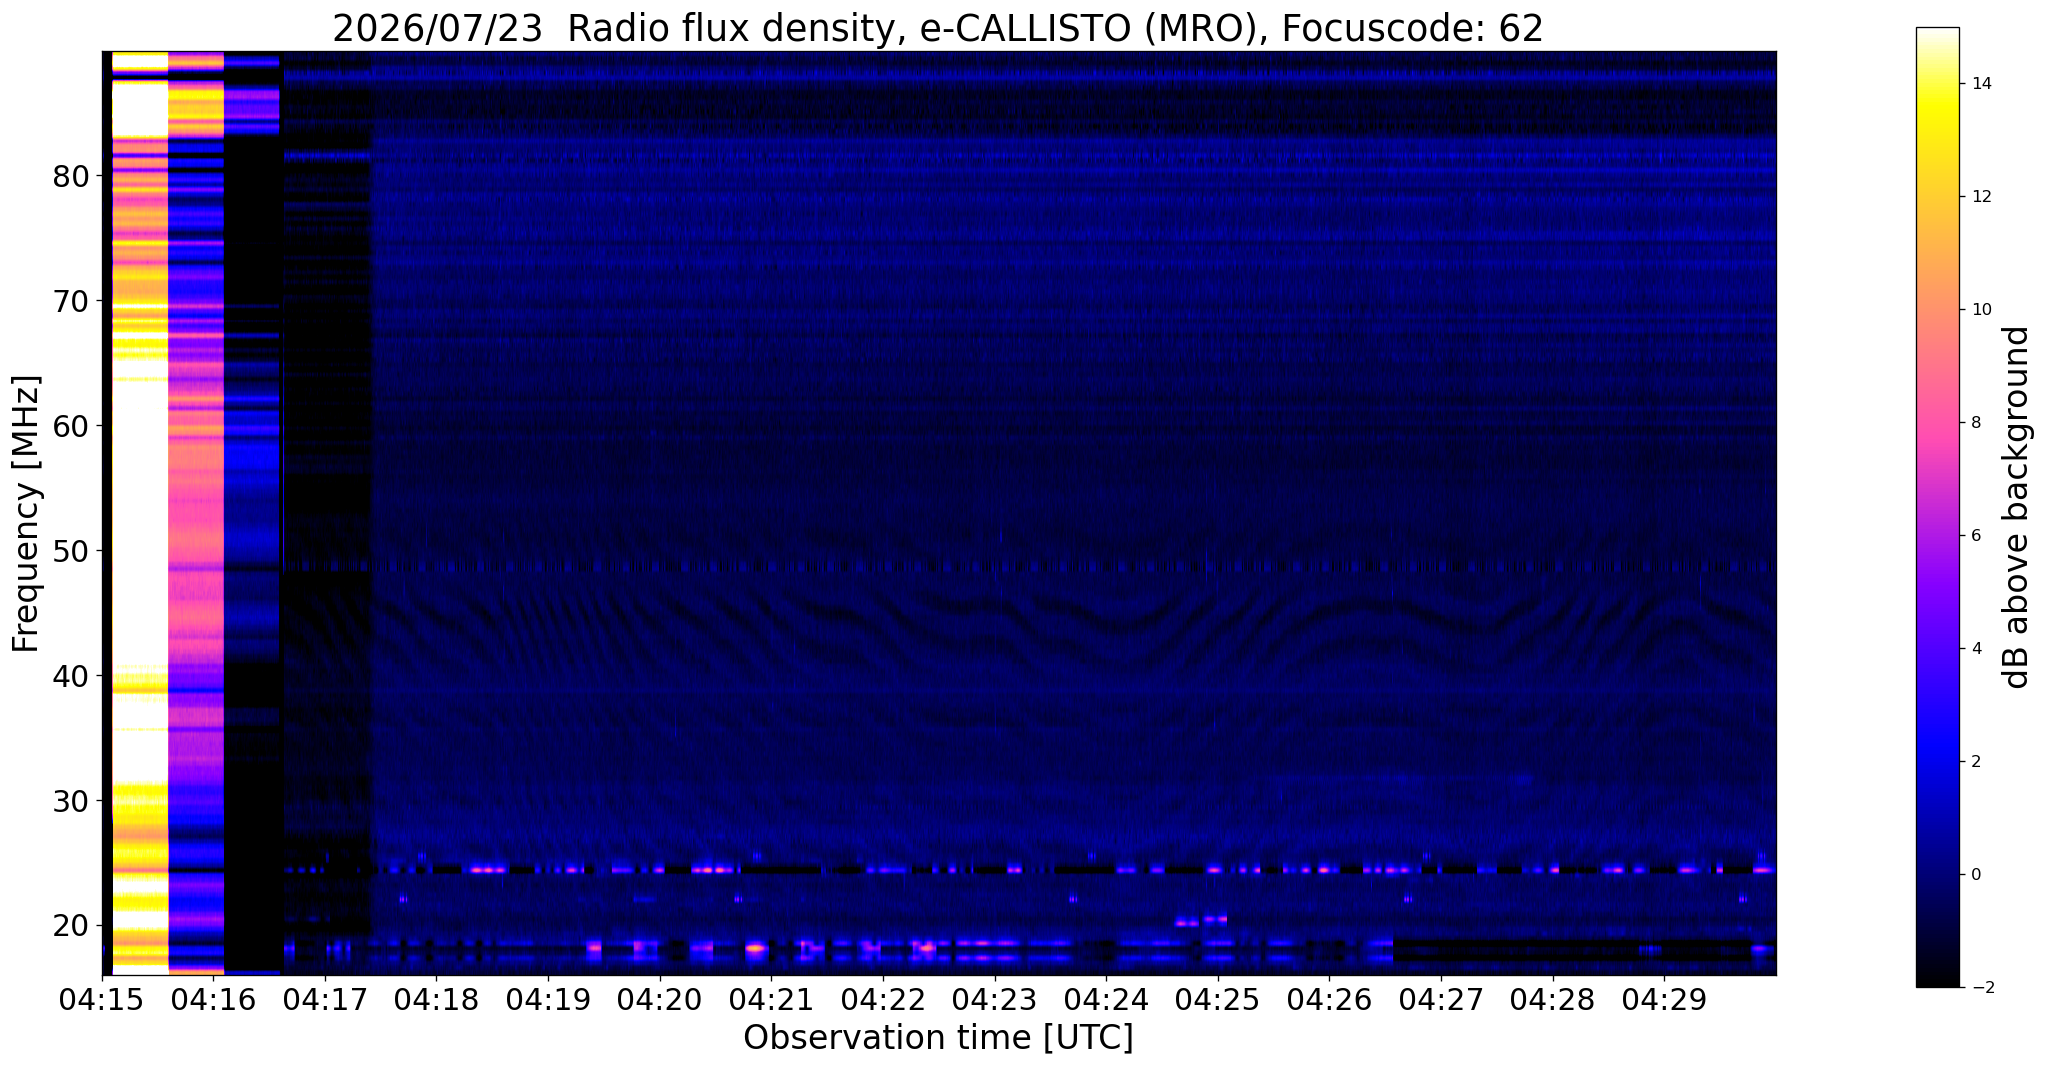This screenshot has height=1067, width=2047.
Task: Click the 30 MHz frequency tick label
Action: point(71,801)
